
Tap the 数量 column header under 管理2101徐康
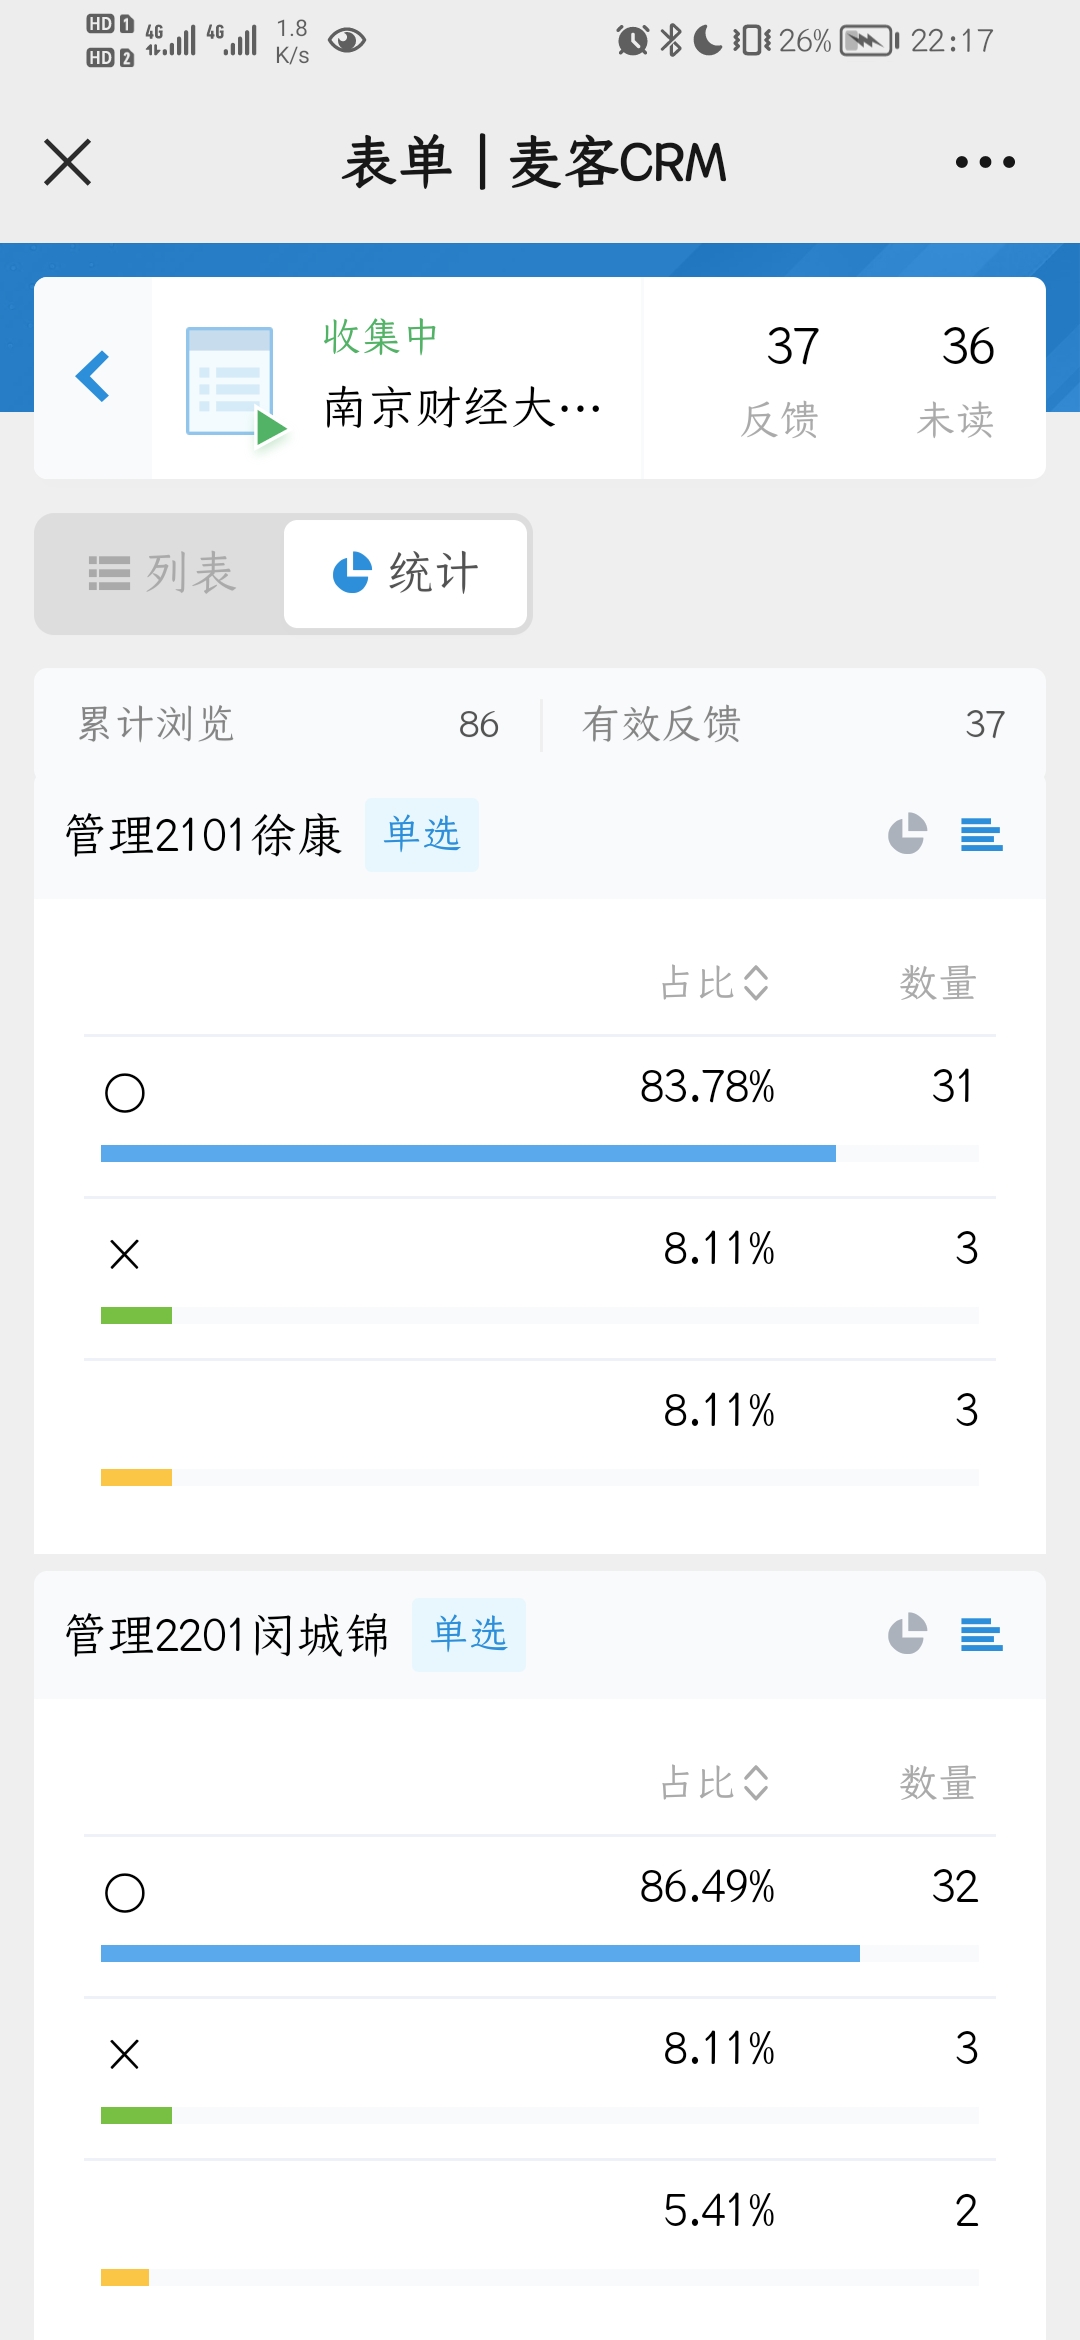[937, 983]
